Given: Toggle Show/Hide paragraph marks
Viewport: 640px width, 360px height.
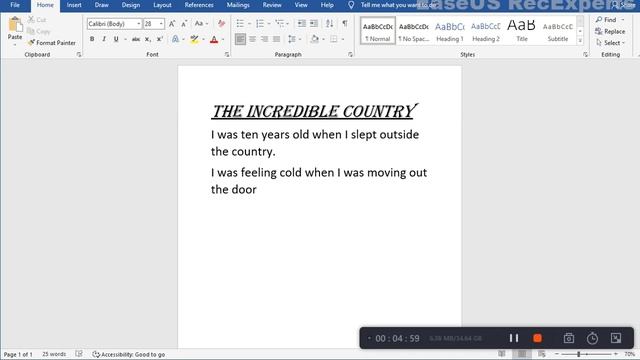Looking at the screenshot, I should click(345, 24).
